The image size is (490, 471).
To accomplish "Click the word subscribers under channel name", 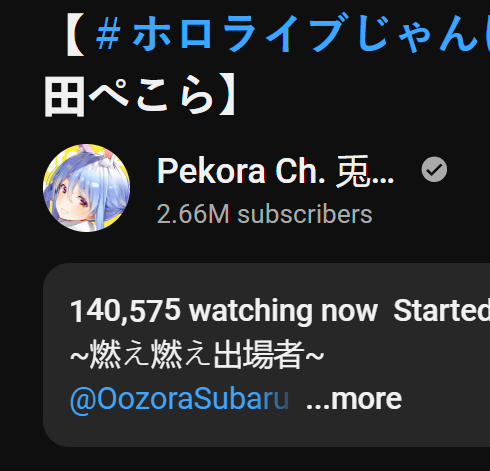I will (x=305, y=214).
